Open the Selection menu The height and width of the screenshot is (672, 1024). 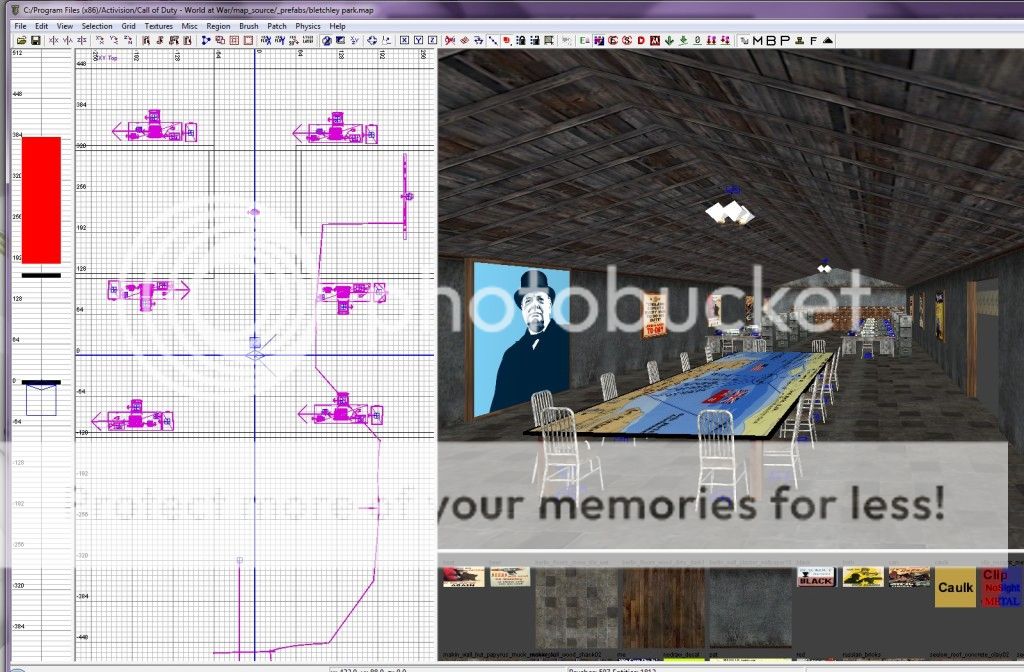coord(97,25)
